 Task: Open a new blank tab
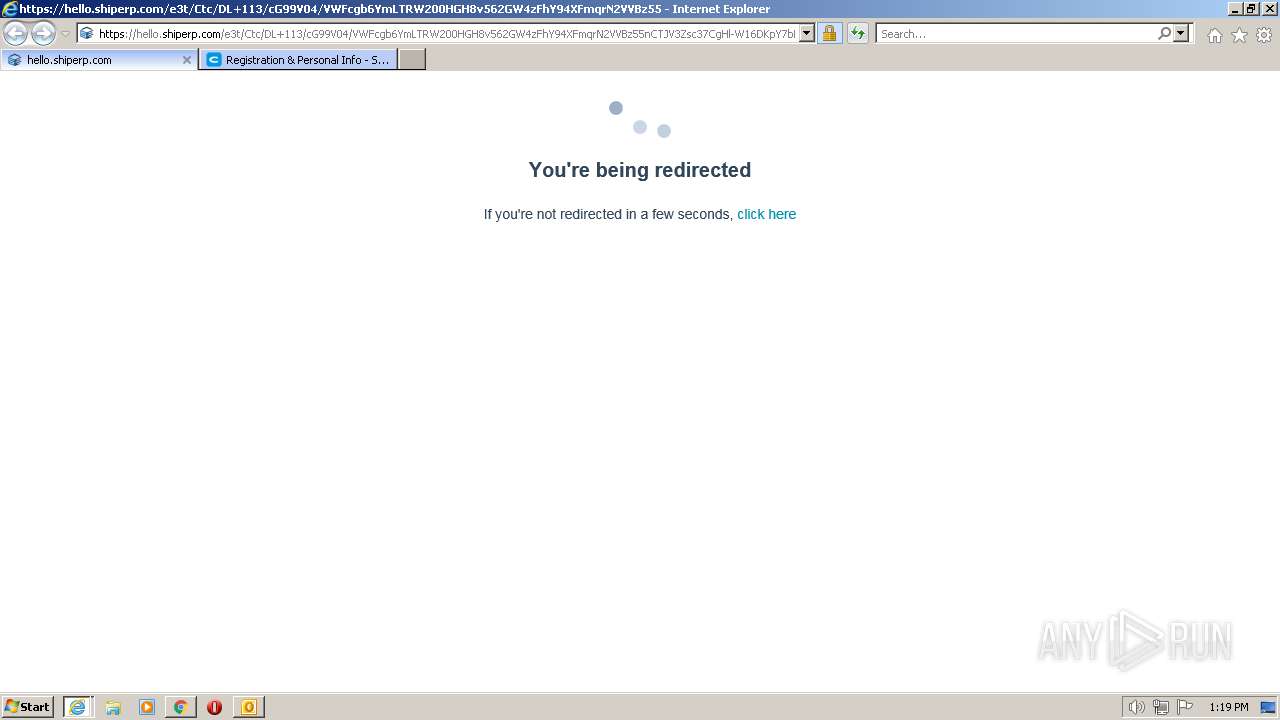[x=412, y=60]
